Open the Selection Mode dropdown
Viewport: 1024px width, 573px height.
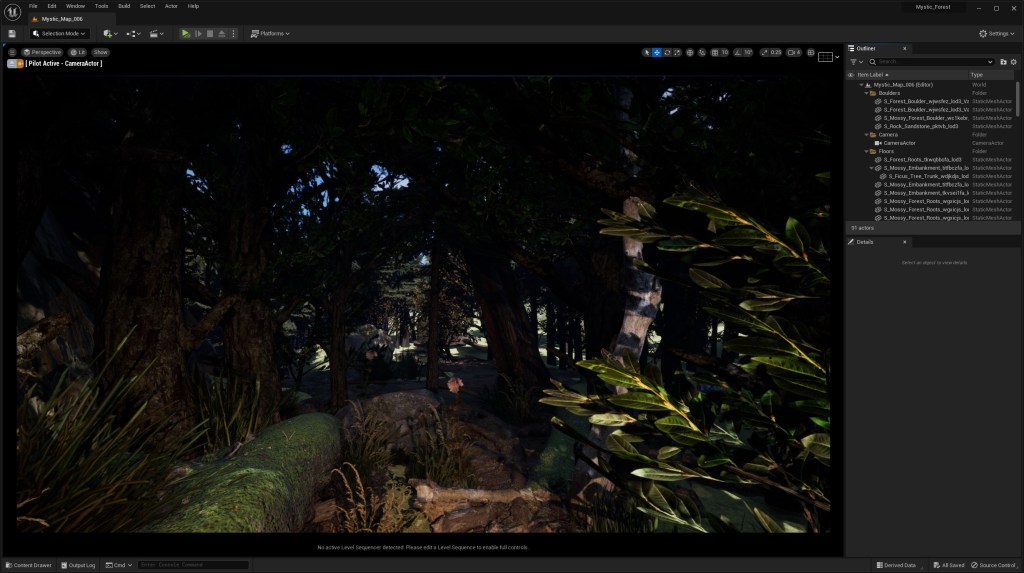coord(61,33)
